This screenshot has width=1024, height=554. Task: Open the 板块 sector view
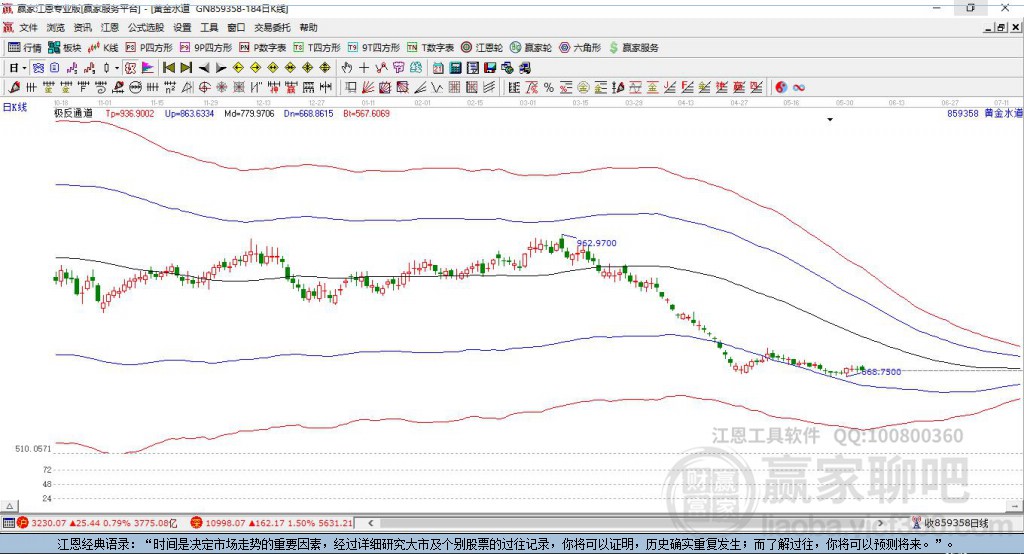click(x=64, y=48)
